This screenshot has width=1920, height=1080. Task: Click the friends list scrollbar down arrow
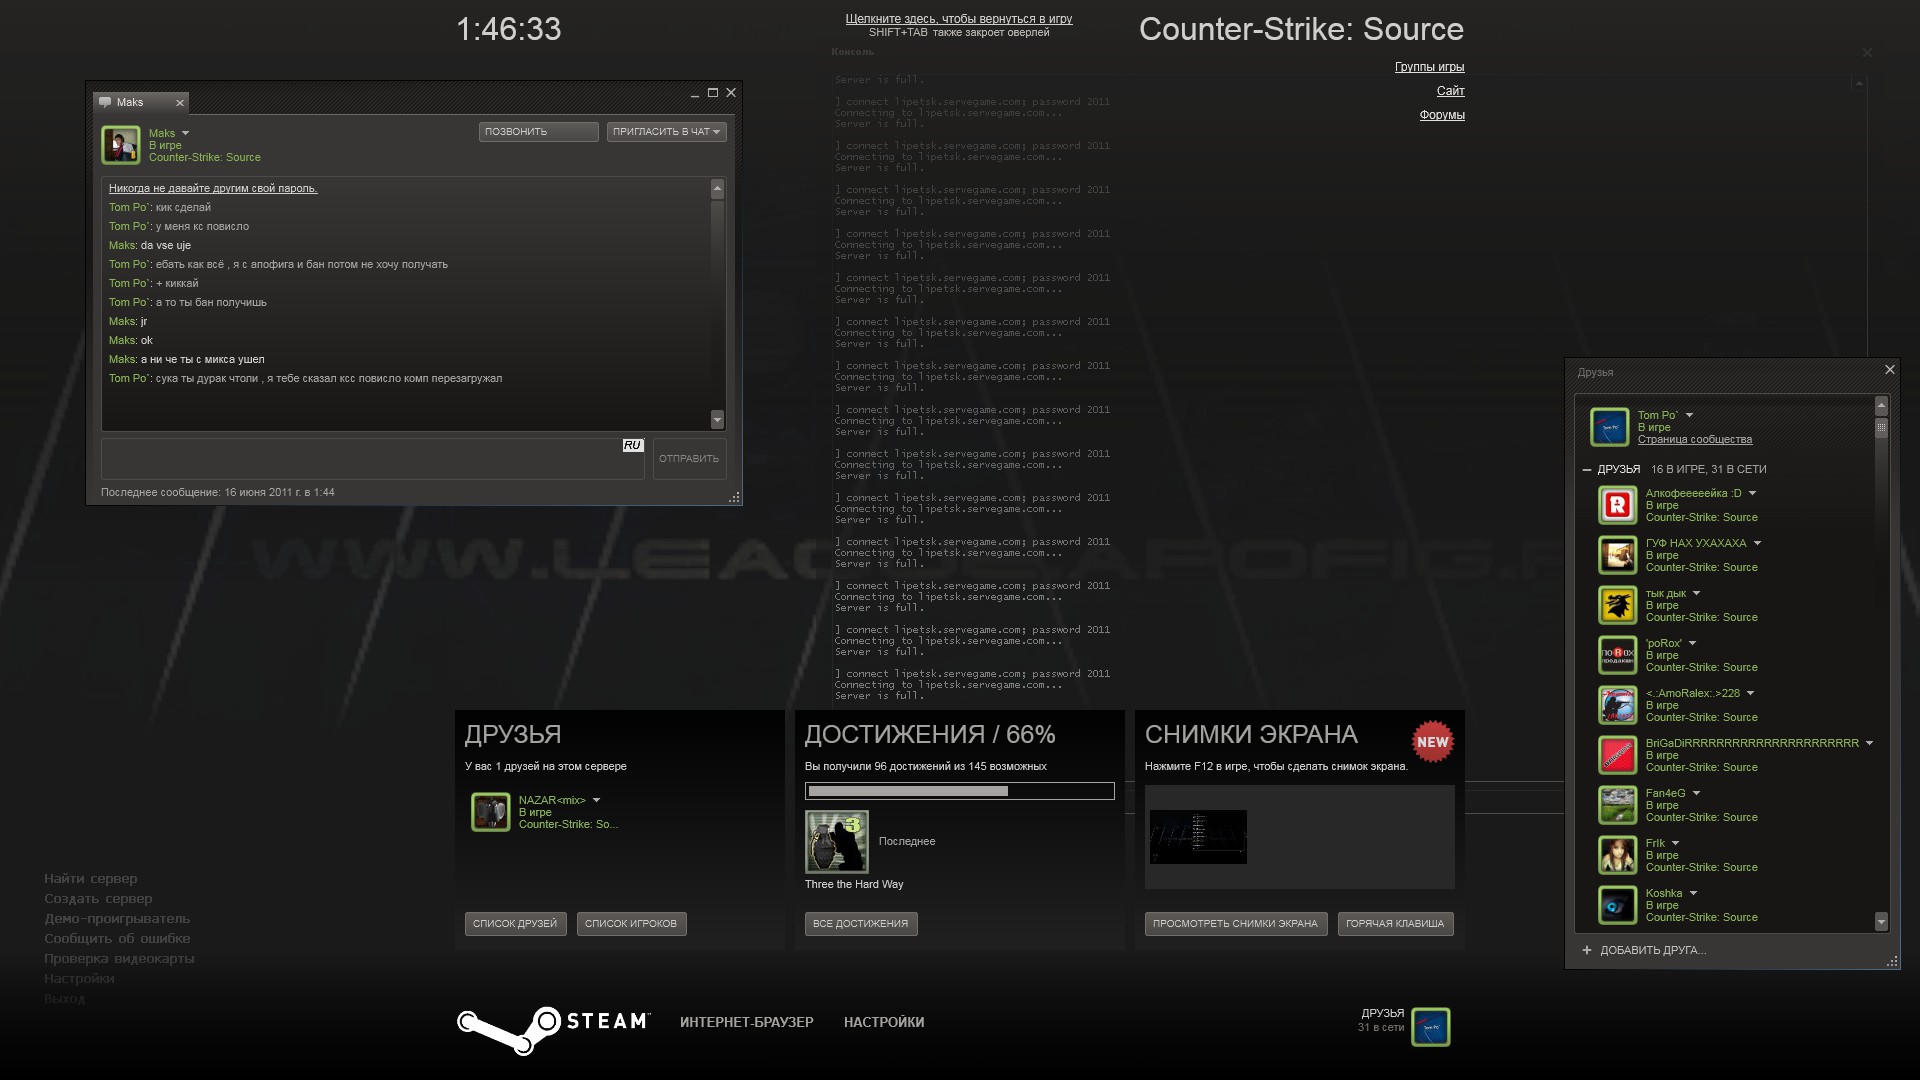click(x=1881, y=922)
